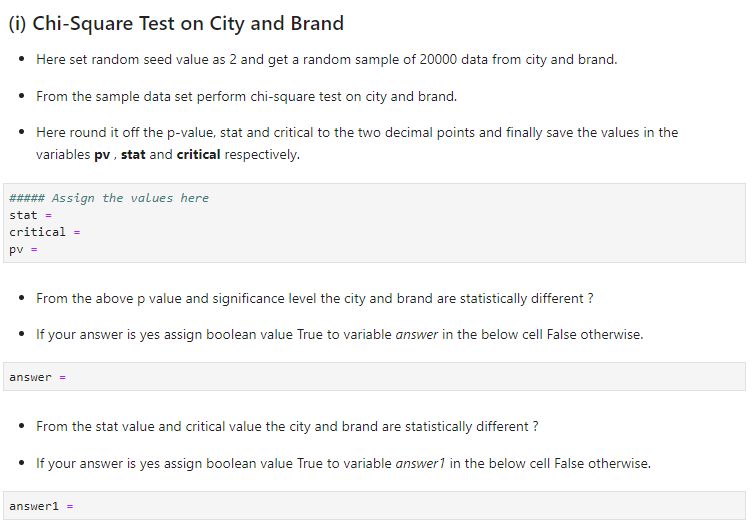The image size is (754, 525).
Task: Click the stat assignment line in code cell
Action: [30, 215]
